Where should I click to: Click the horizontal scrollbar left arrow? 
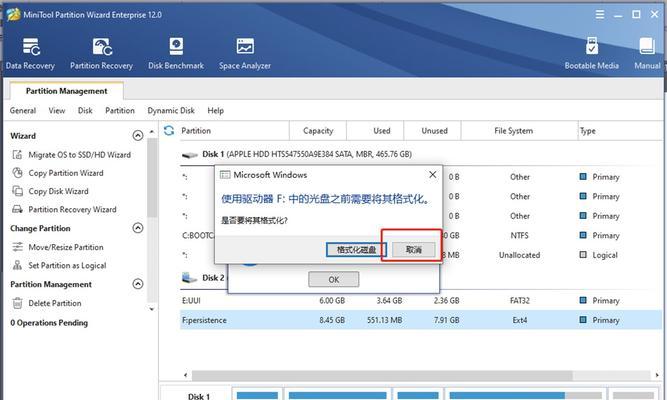[185, 375]
